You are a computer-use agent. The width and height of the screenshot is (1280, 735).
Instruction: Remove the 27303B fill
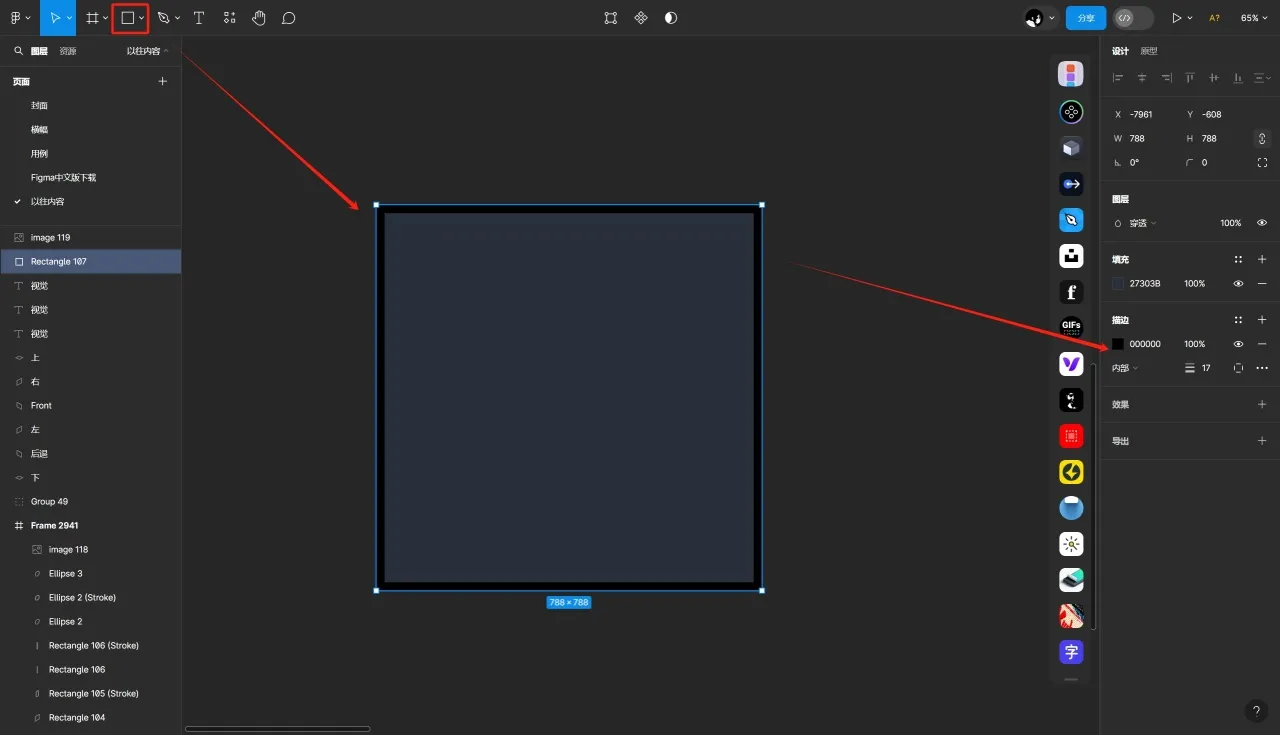tap(1262, 284)
